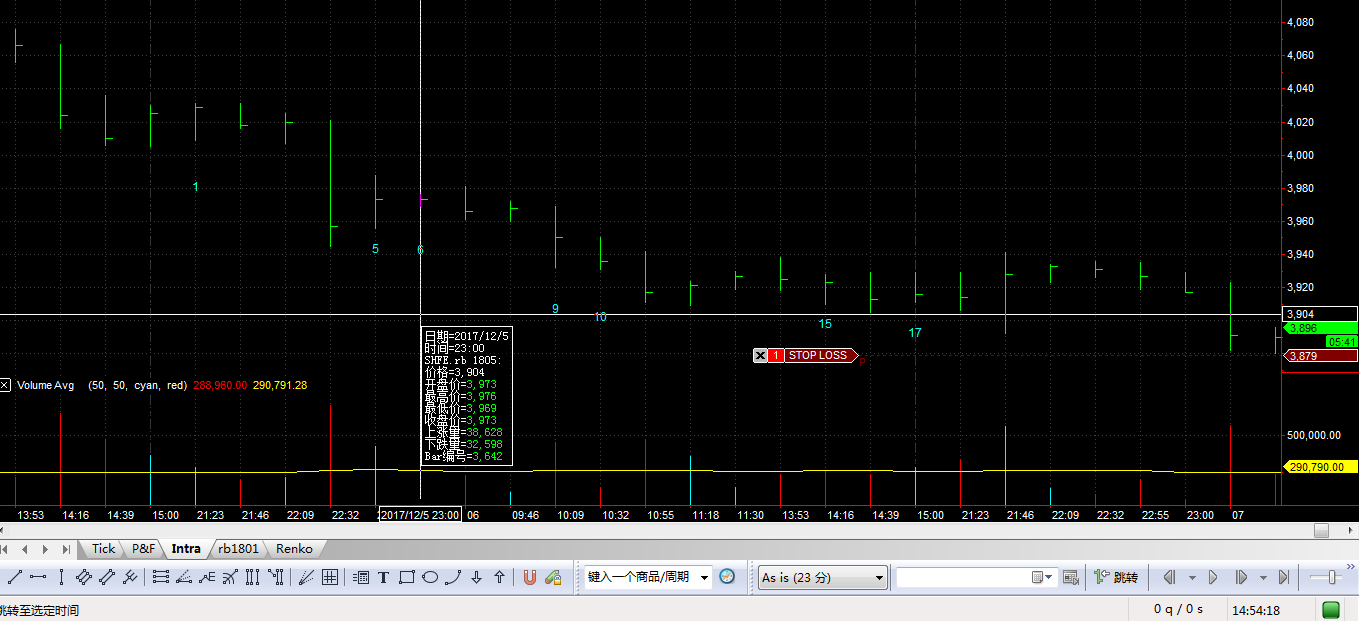Close the Volume Avg indicator

tap(5, 385)
